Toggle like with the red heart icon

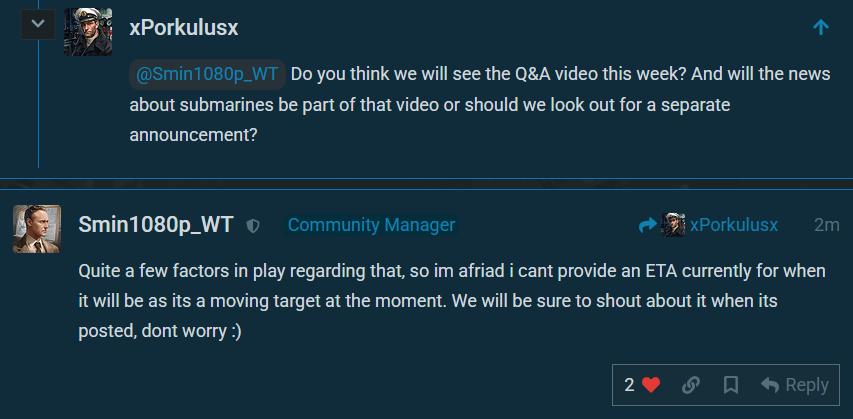pyautogui.click(x=651, y=385)
